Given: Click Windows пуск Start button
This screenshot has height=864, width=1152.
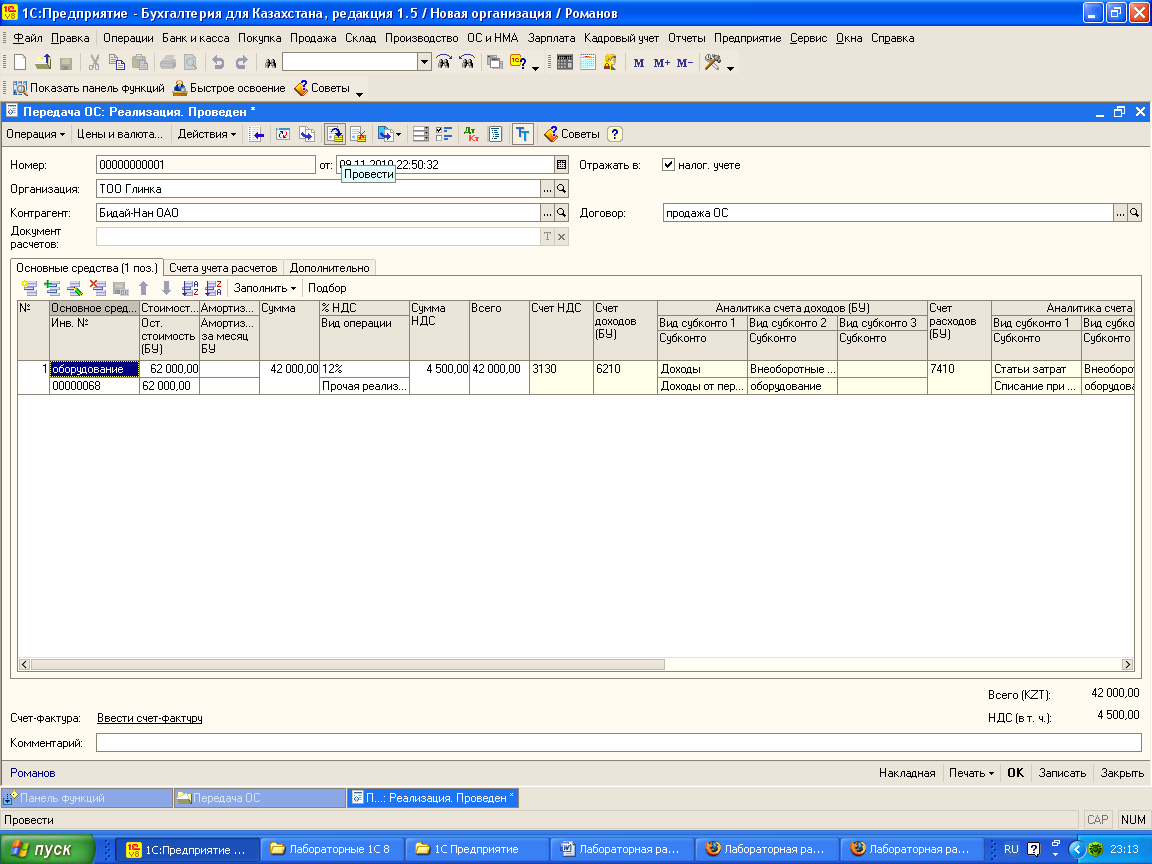Looking at the screenshot, I should [48, 849].
